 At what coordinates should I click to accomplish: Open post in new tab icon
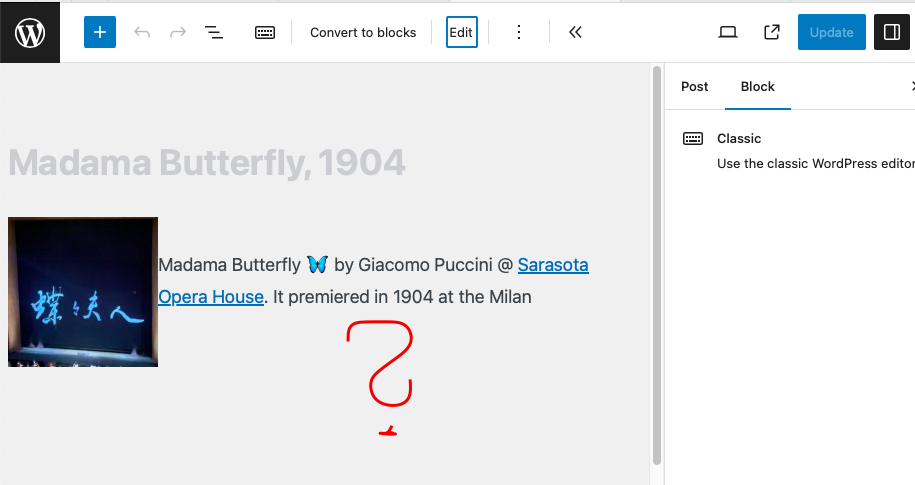pyautogui.click(x=772, y=32)
